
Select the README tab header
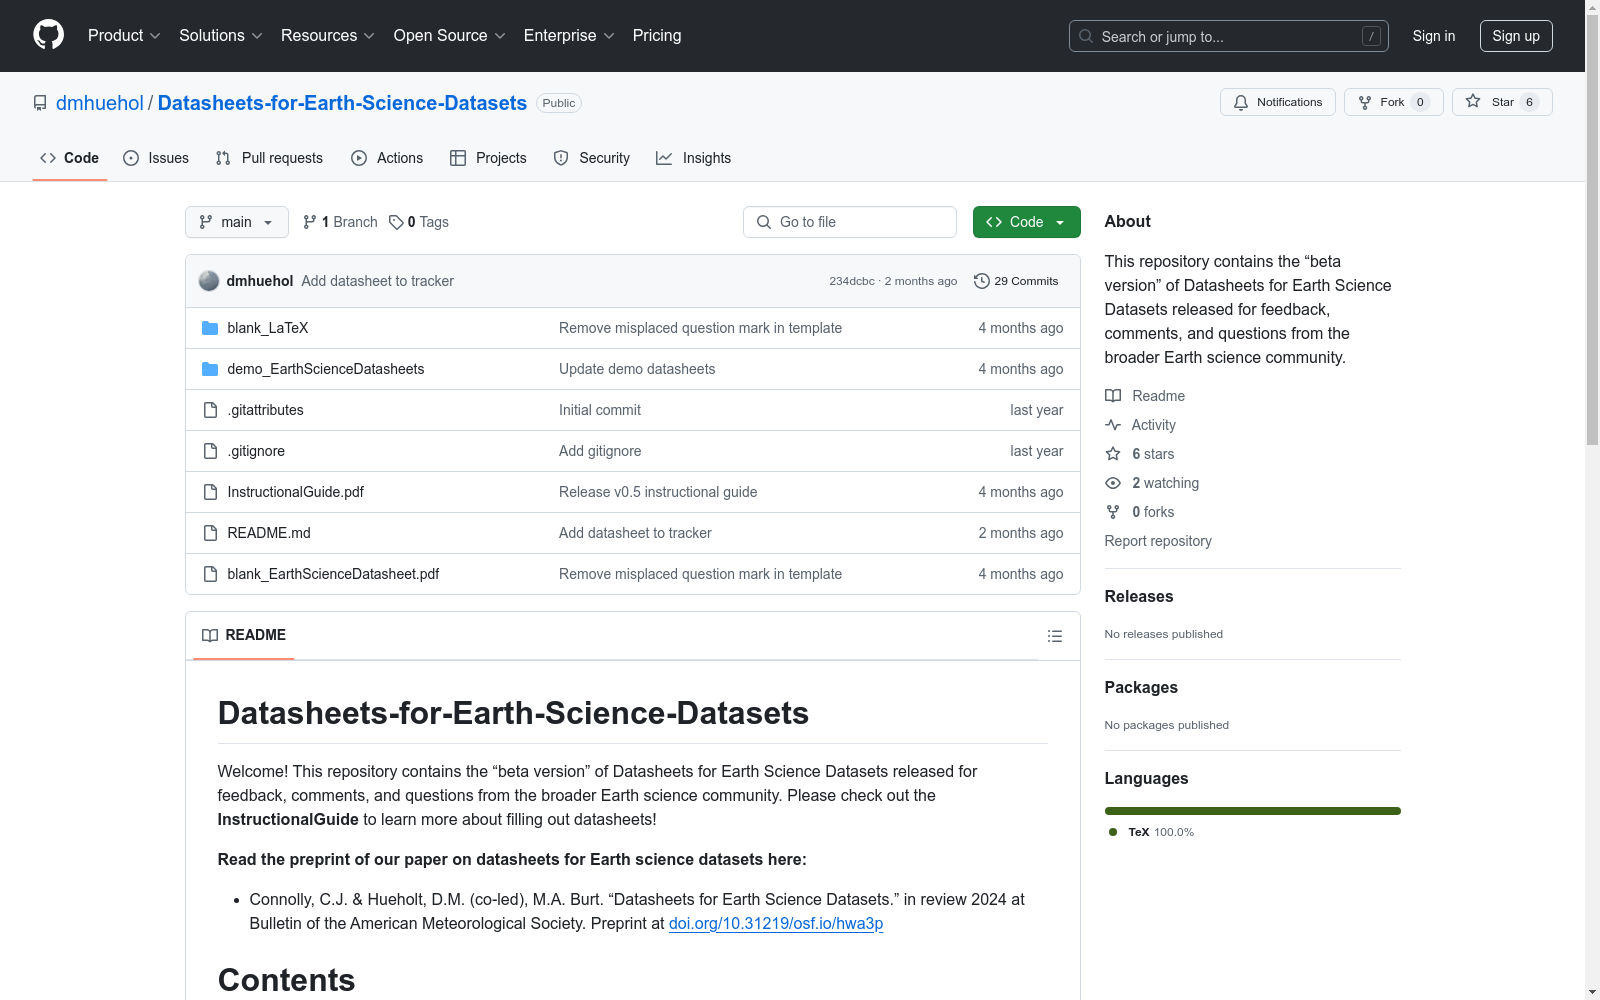click(244, 635)
